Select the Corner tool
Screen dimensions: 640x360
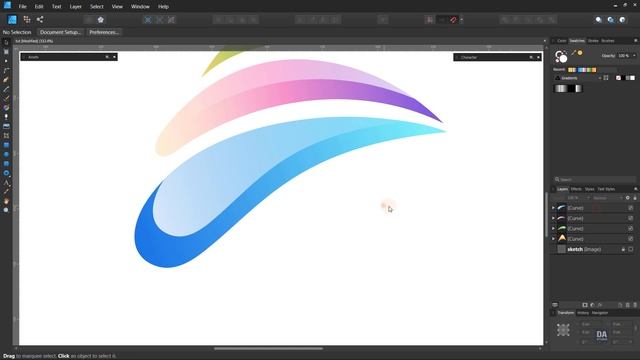coord(6,71)
